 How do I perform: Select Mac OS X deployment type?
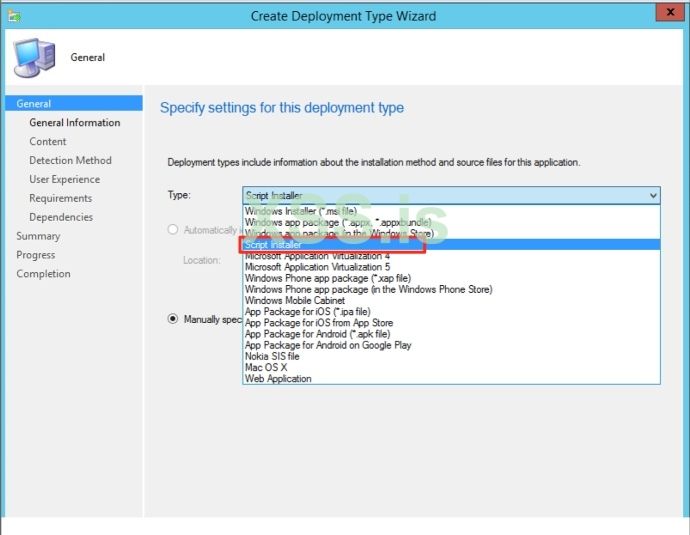coord(451,367)
